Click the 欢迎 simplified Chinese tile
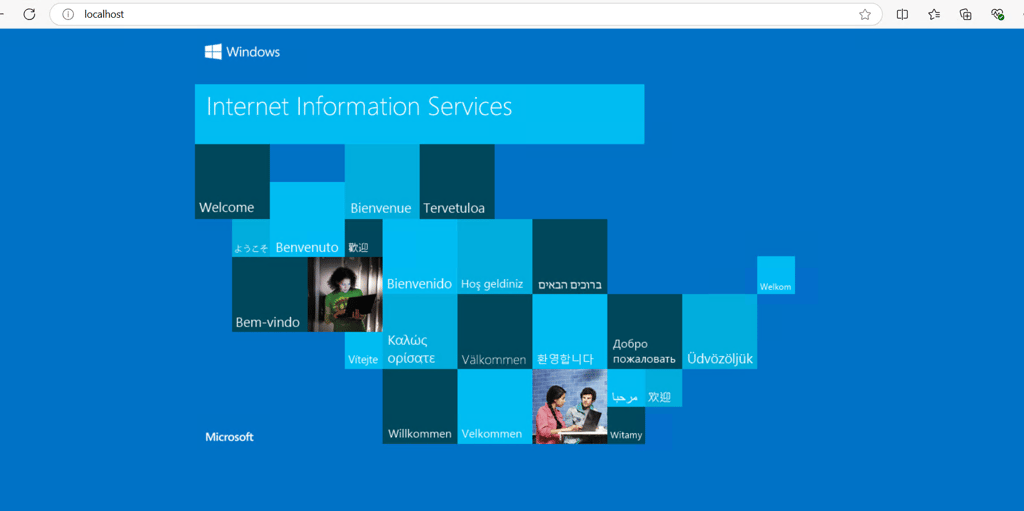 tap(664, 388)
